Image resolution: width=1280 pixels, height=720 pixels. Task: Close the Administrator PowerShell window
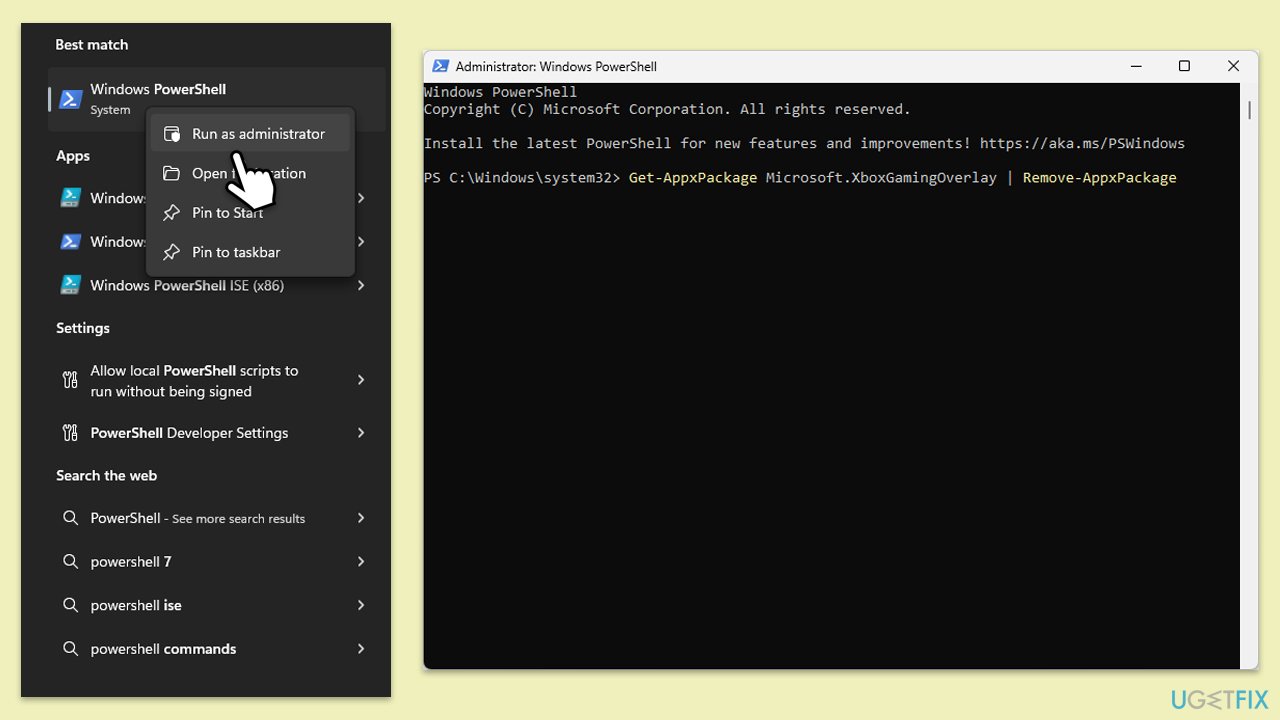tap(1233, 66)
